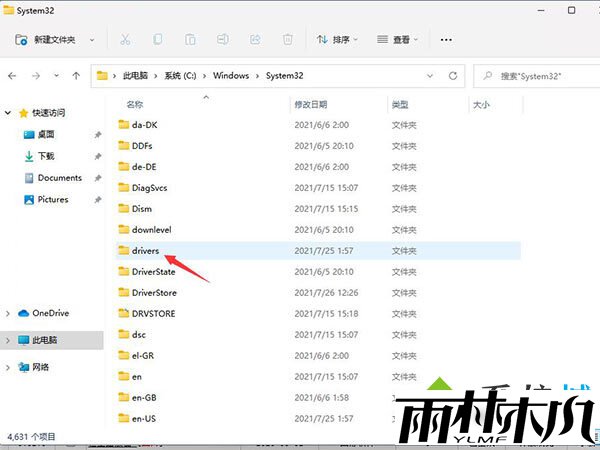Sort by the 修改日期 column header
600x450 pixels.
point(310,104)
